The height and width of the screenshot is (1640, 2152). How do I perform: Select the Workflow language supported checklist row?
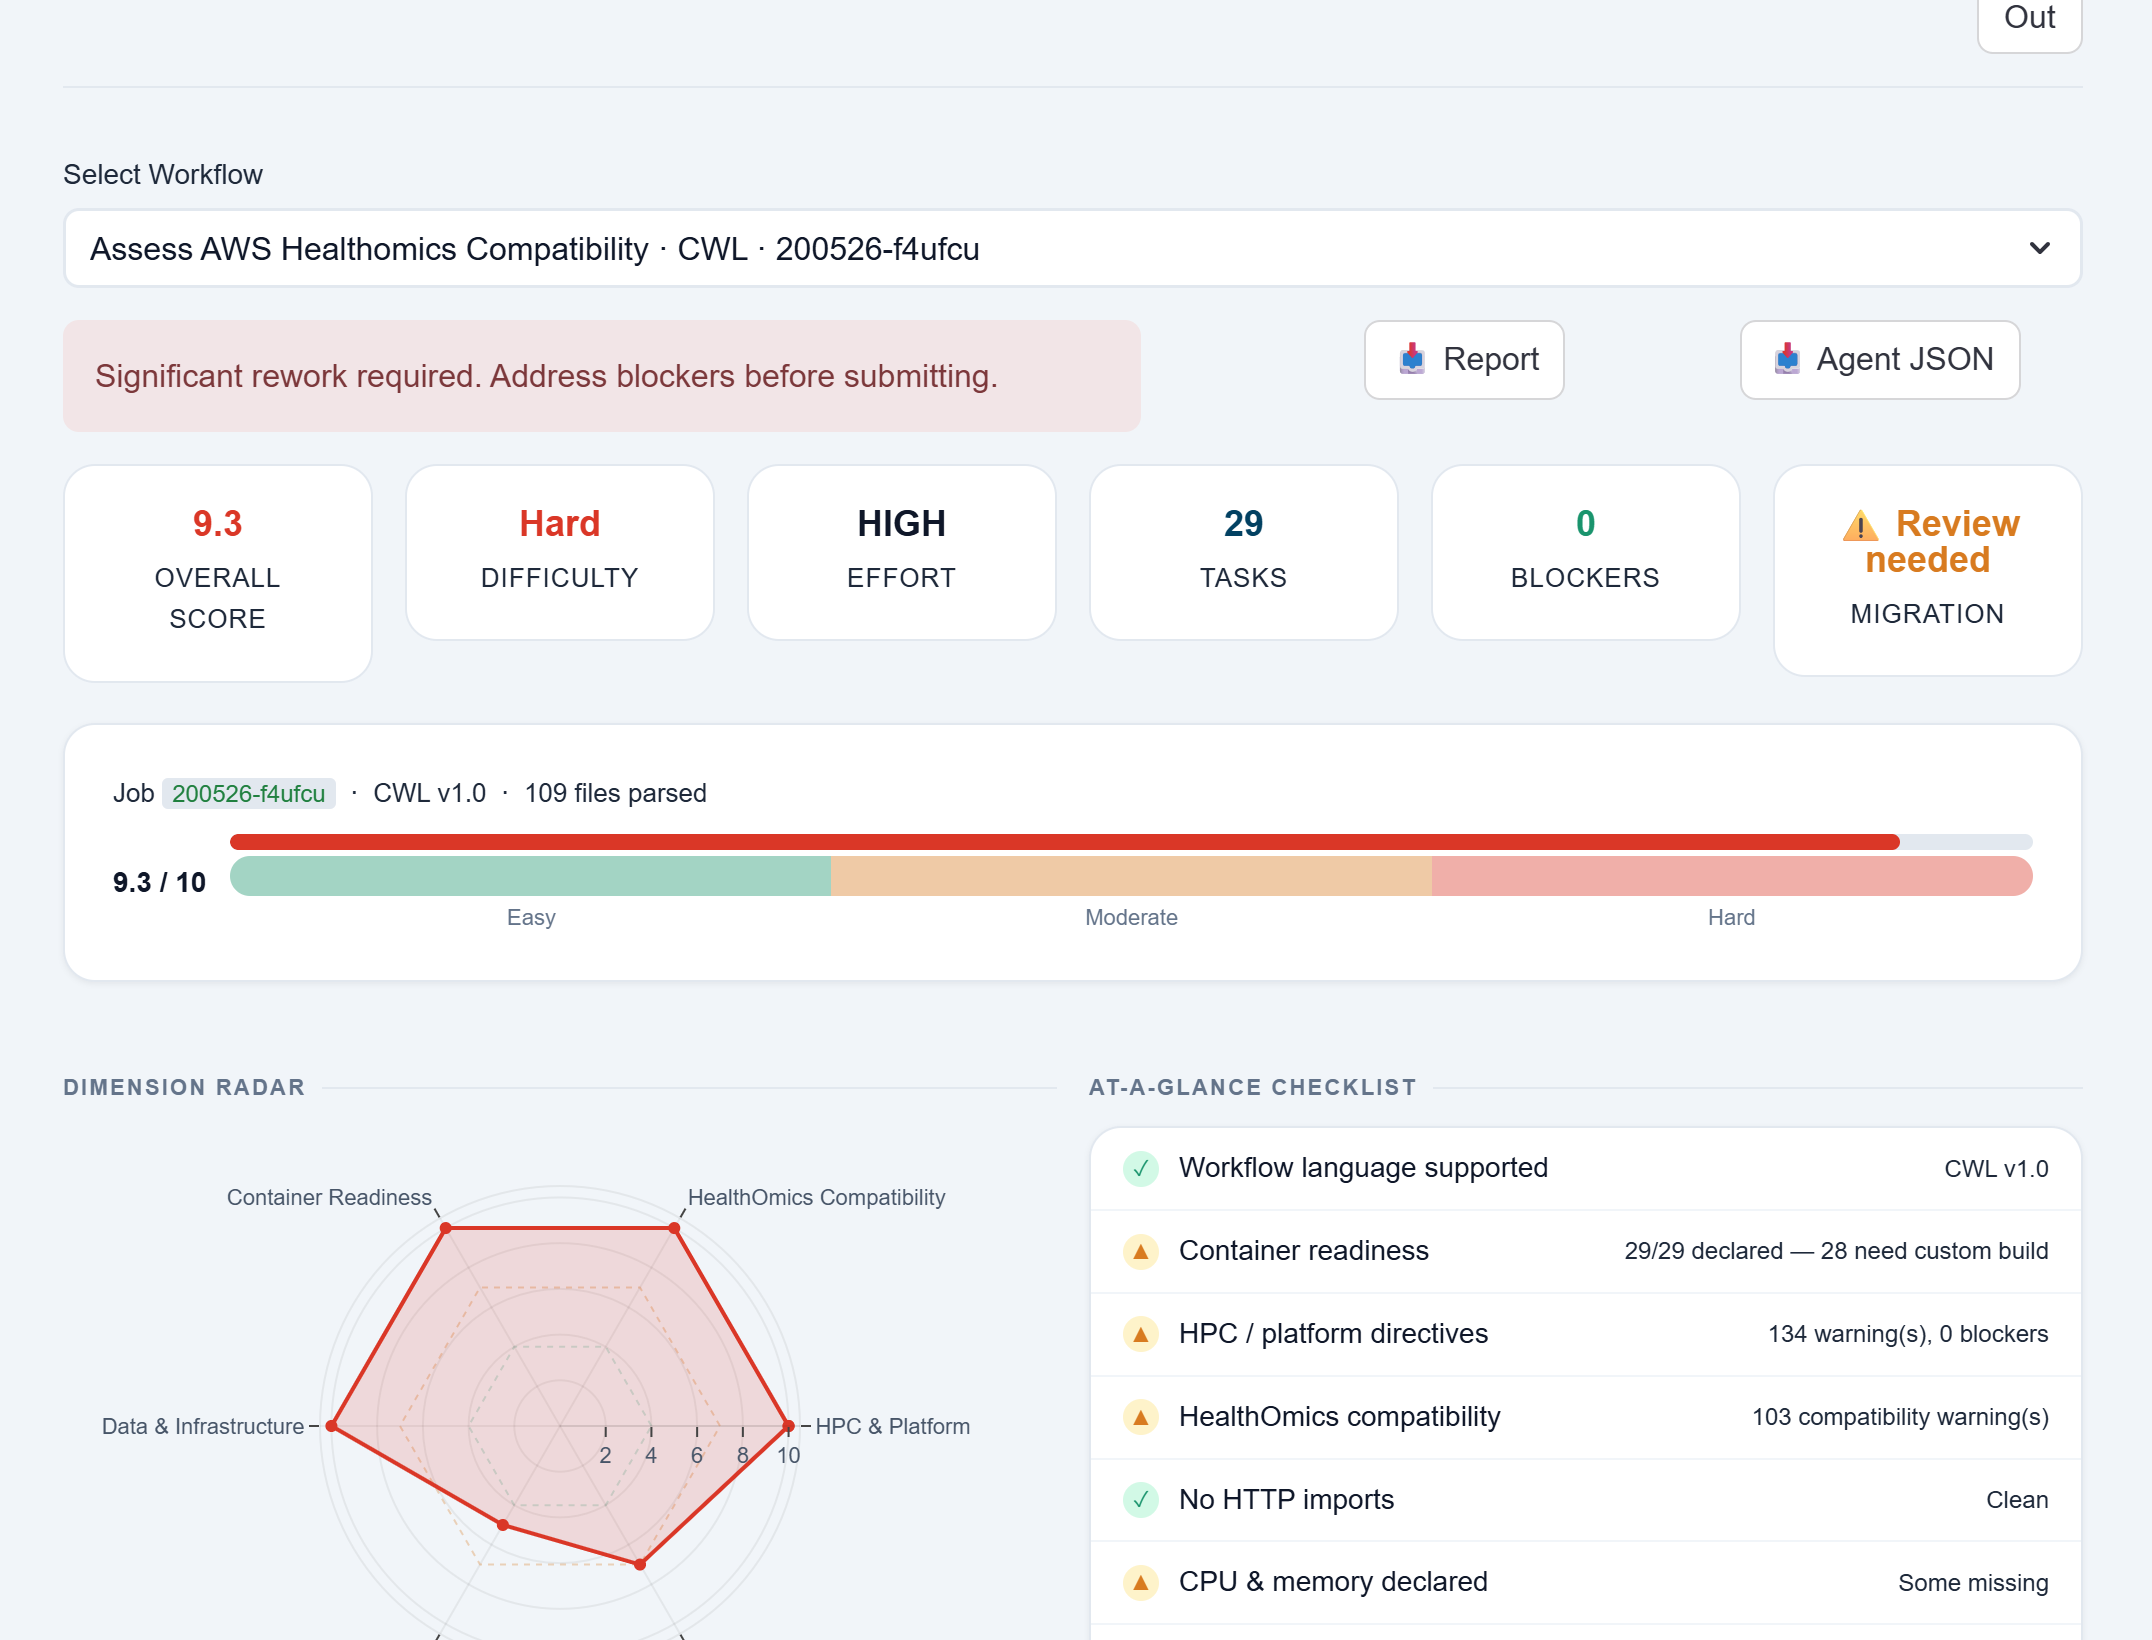[1586, 1168]
